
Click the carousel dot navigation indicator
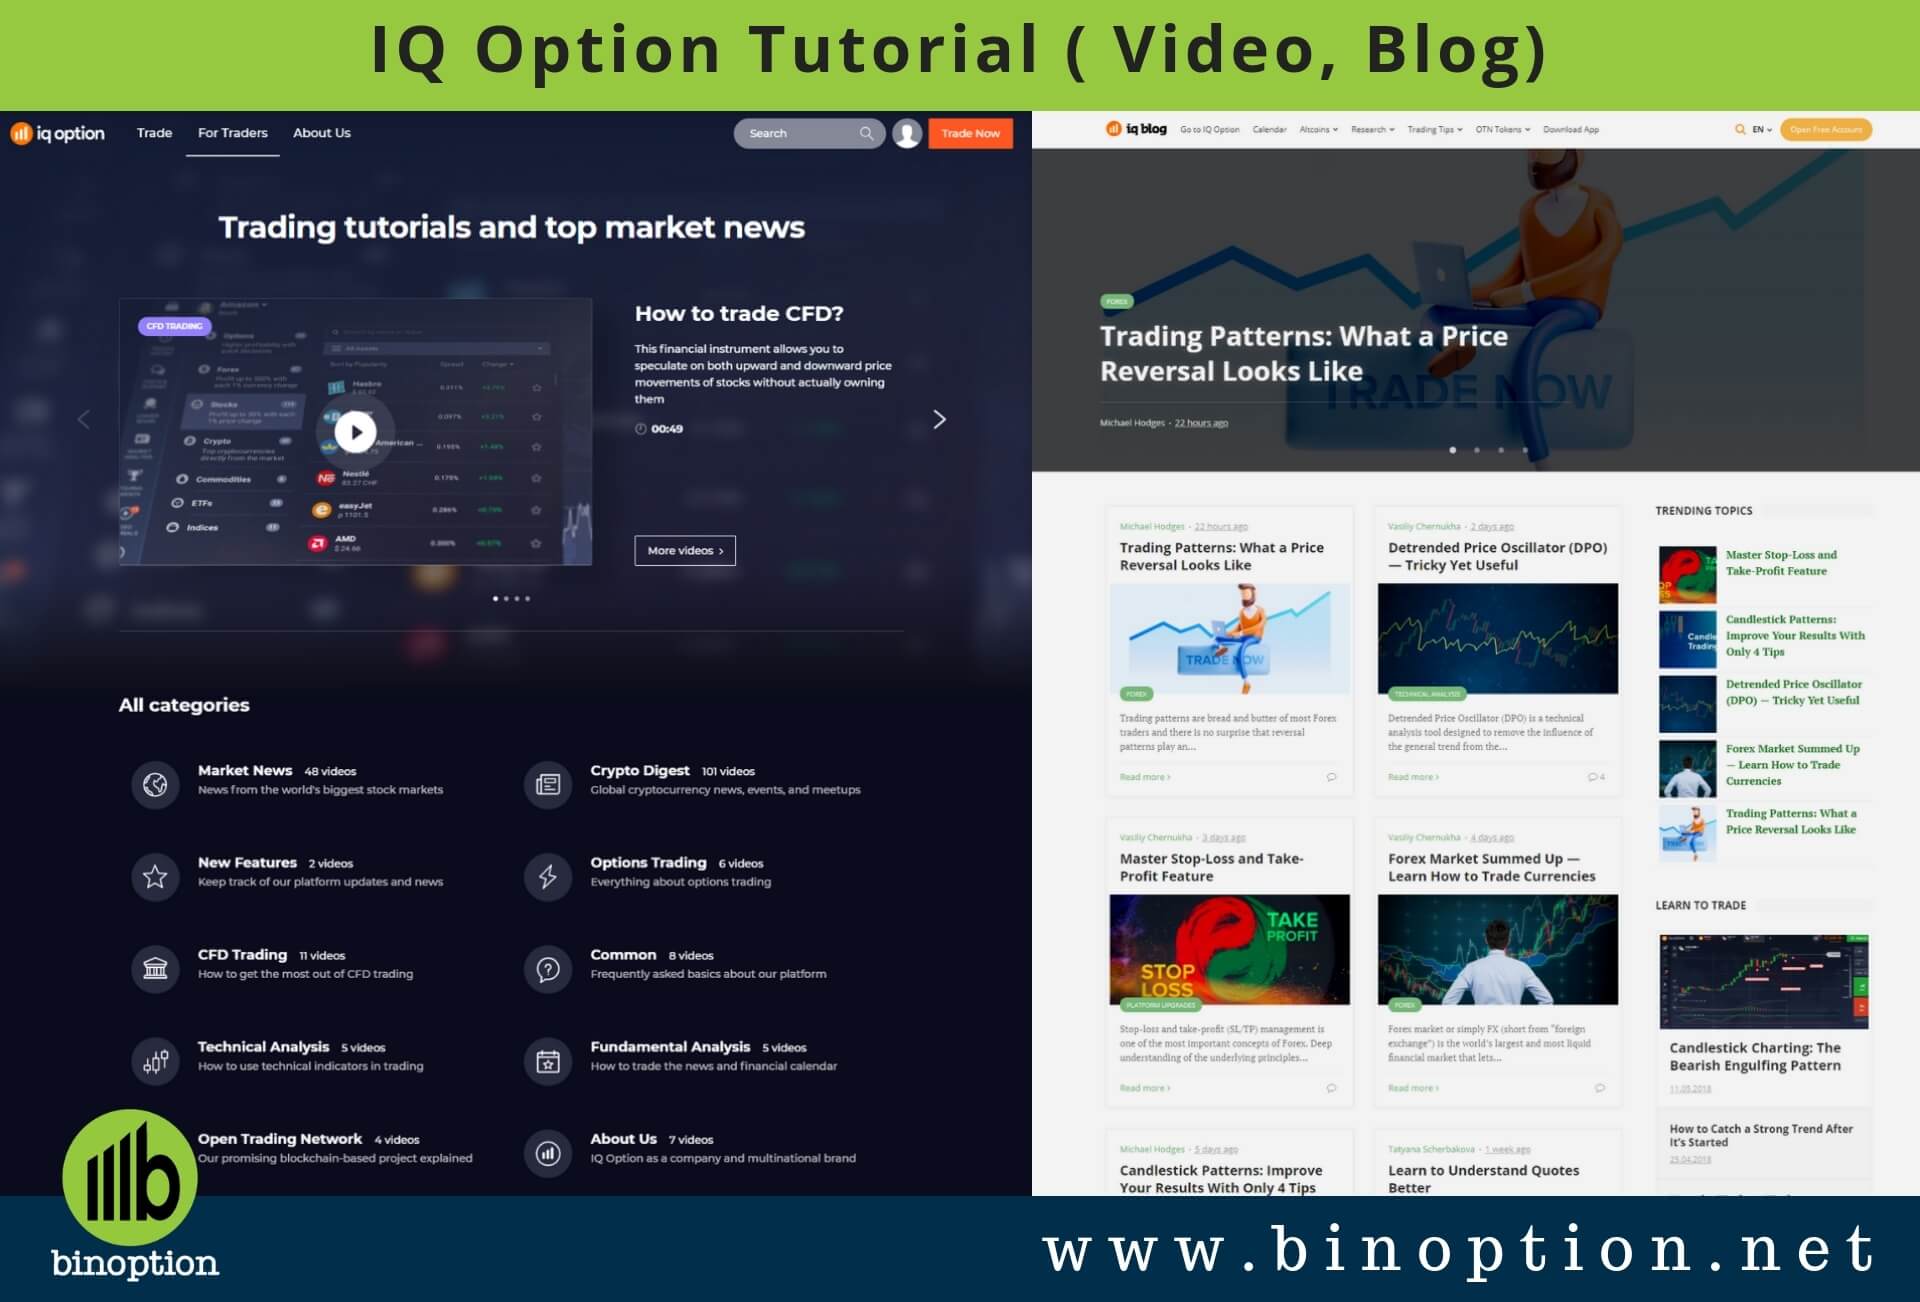click(510, 600)
